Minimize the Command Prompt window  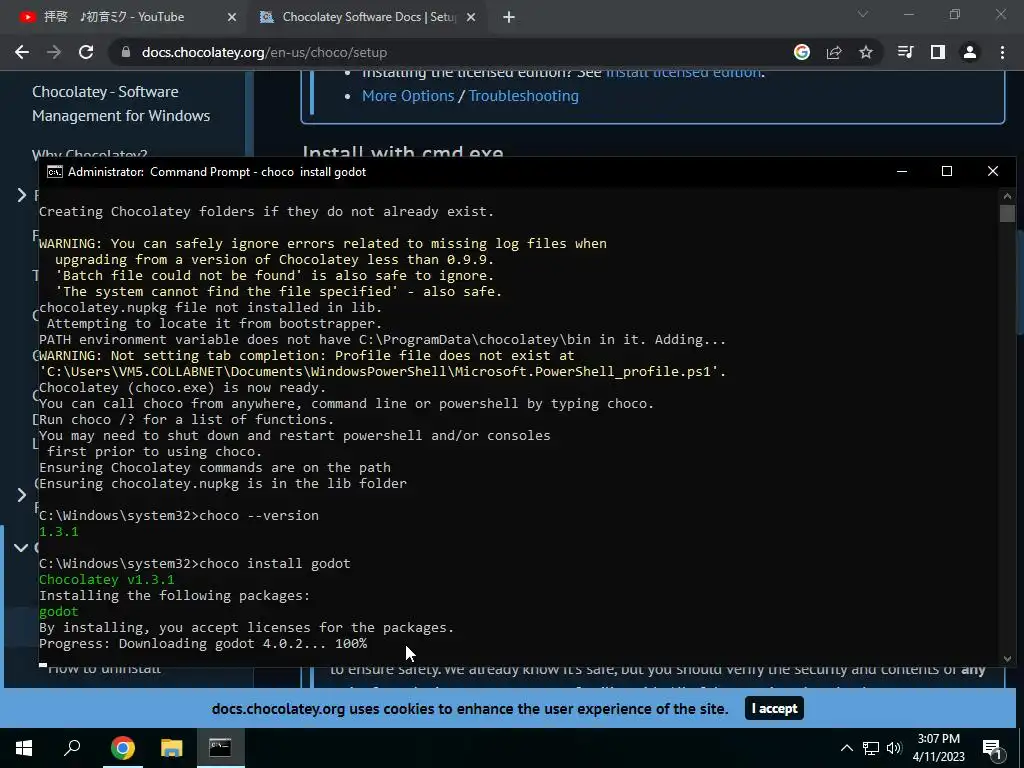(x=902, y=171)
